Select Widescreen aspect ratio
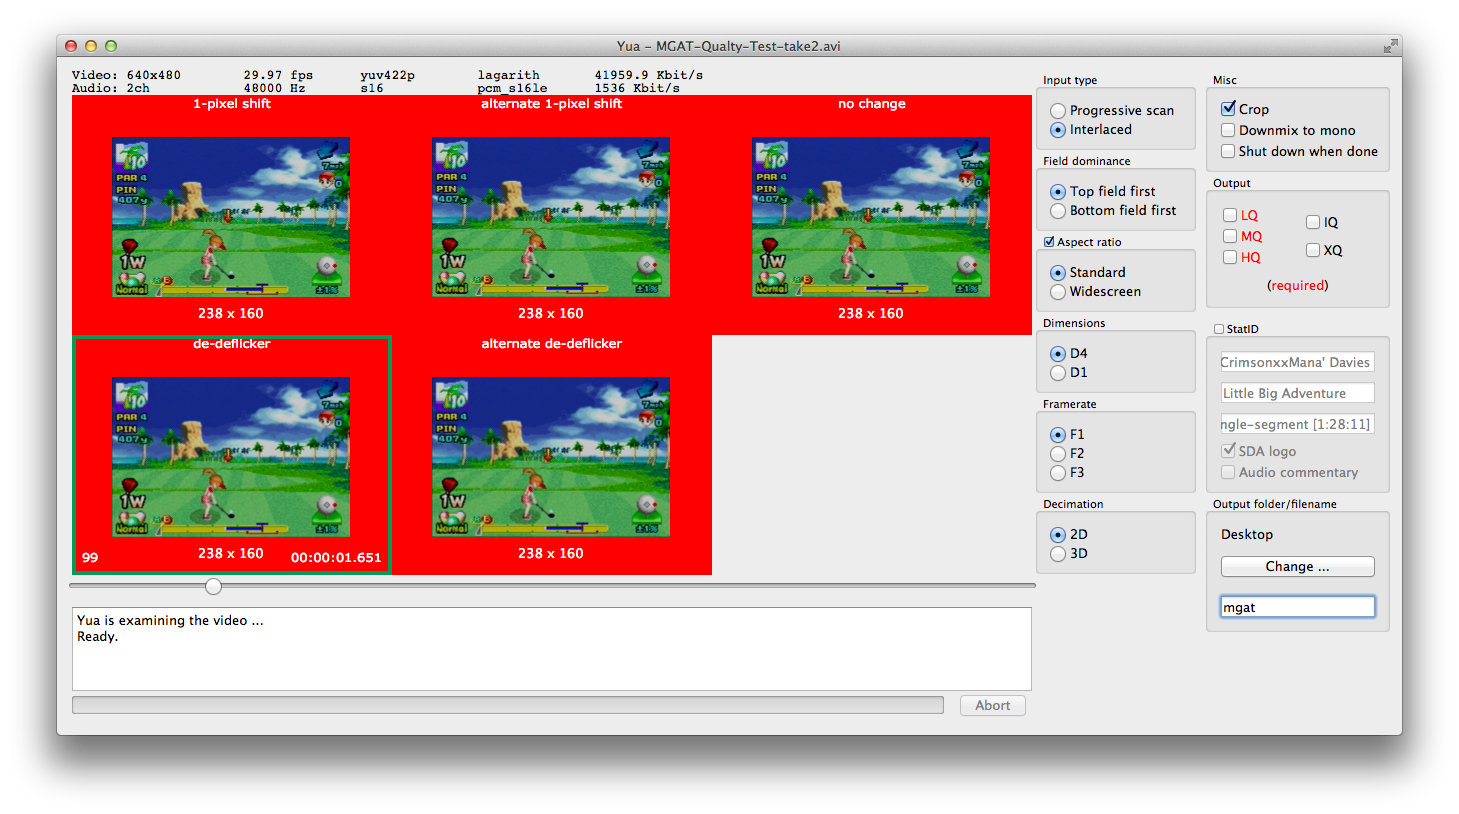This screenshot has width=1459, height=814. click(1058, 292)
